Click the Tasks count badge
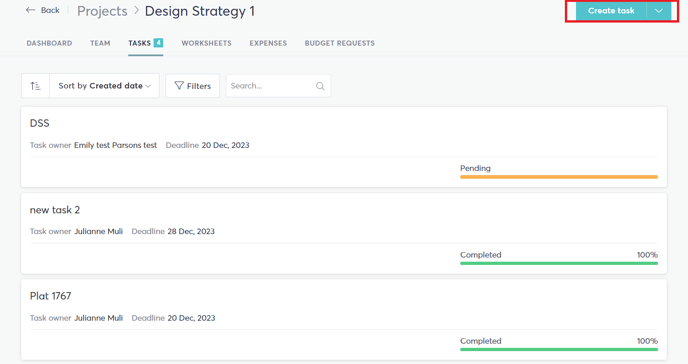This screenshot has width=688, height=364. (x=158, y=43)
